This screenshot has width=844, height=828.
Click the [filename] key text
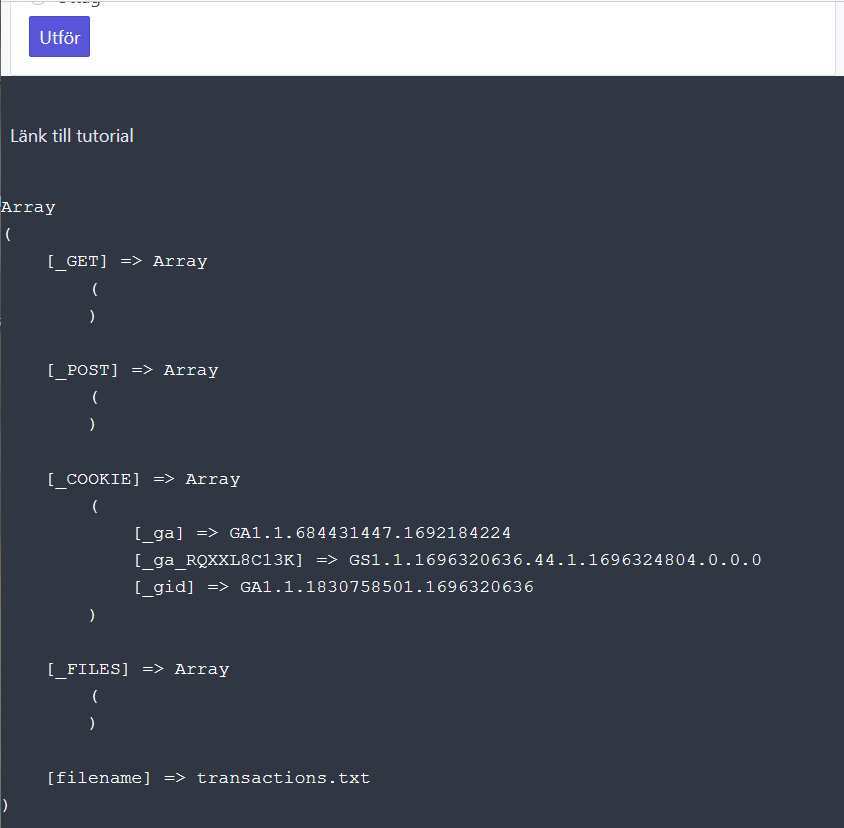(99, 778)
